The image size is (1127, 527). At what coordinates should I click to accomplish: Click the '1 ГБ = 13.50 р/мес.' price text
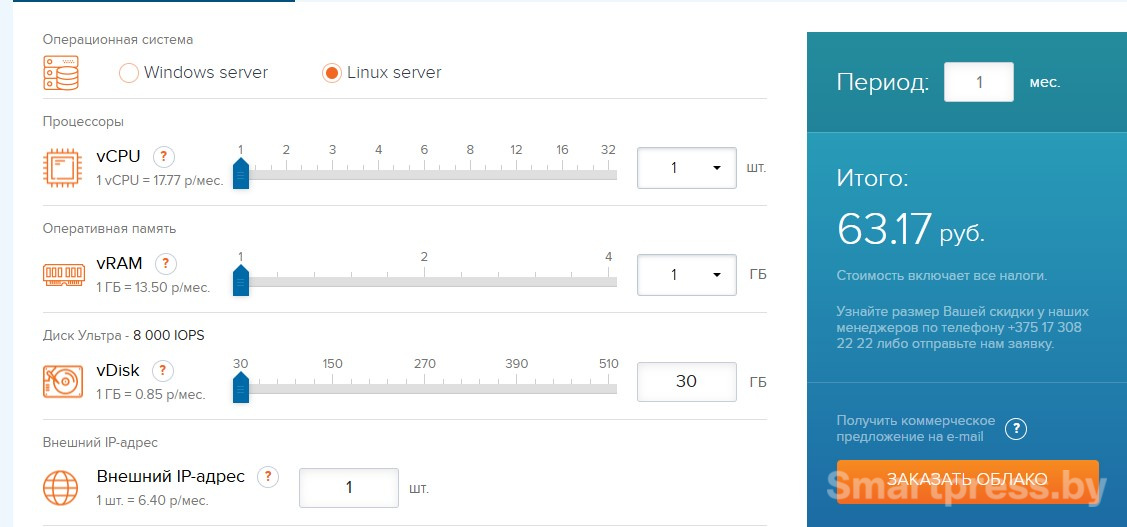pos(153,288)
